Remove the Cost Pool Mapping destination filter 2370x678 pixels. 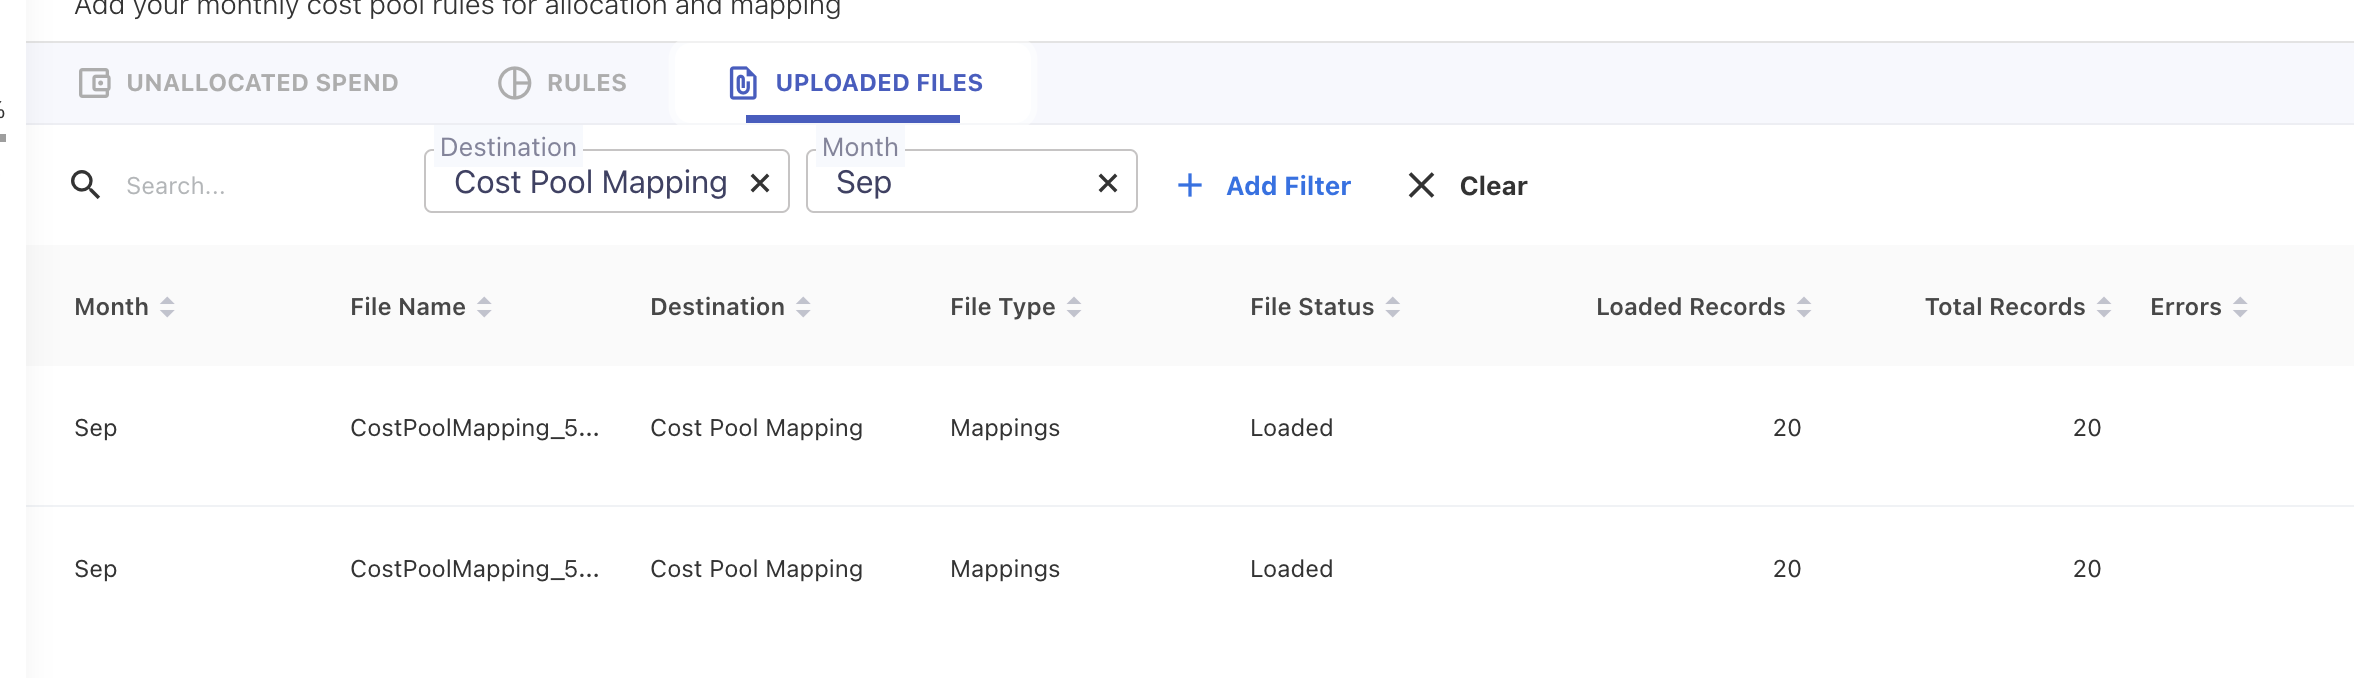760,183
